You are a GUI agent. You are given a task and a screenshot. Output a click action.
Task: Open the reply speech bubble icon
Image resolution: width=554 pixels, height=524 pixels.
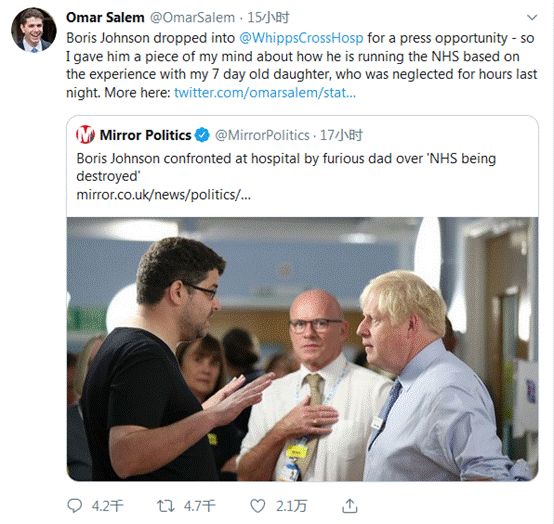[x=75, y=506]
